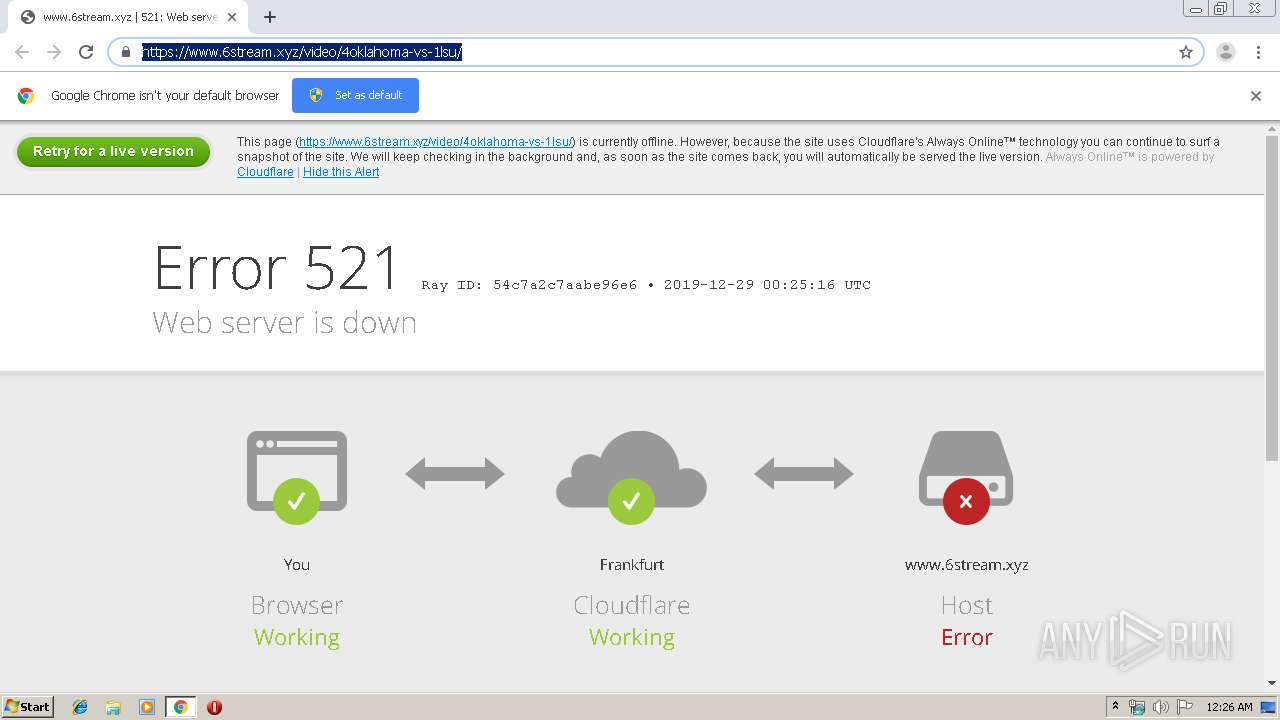Viewport: 1280px width, 720px height.
Task: Select the www.6stream.xyz 521 tab
Action: coord(128,17)
